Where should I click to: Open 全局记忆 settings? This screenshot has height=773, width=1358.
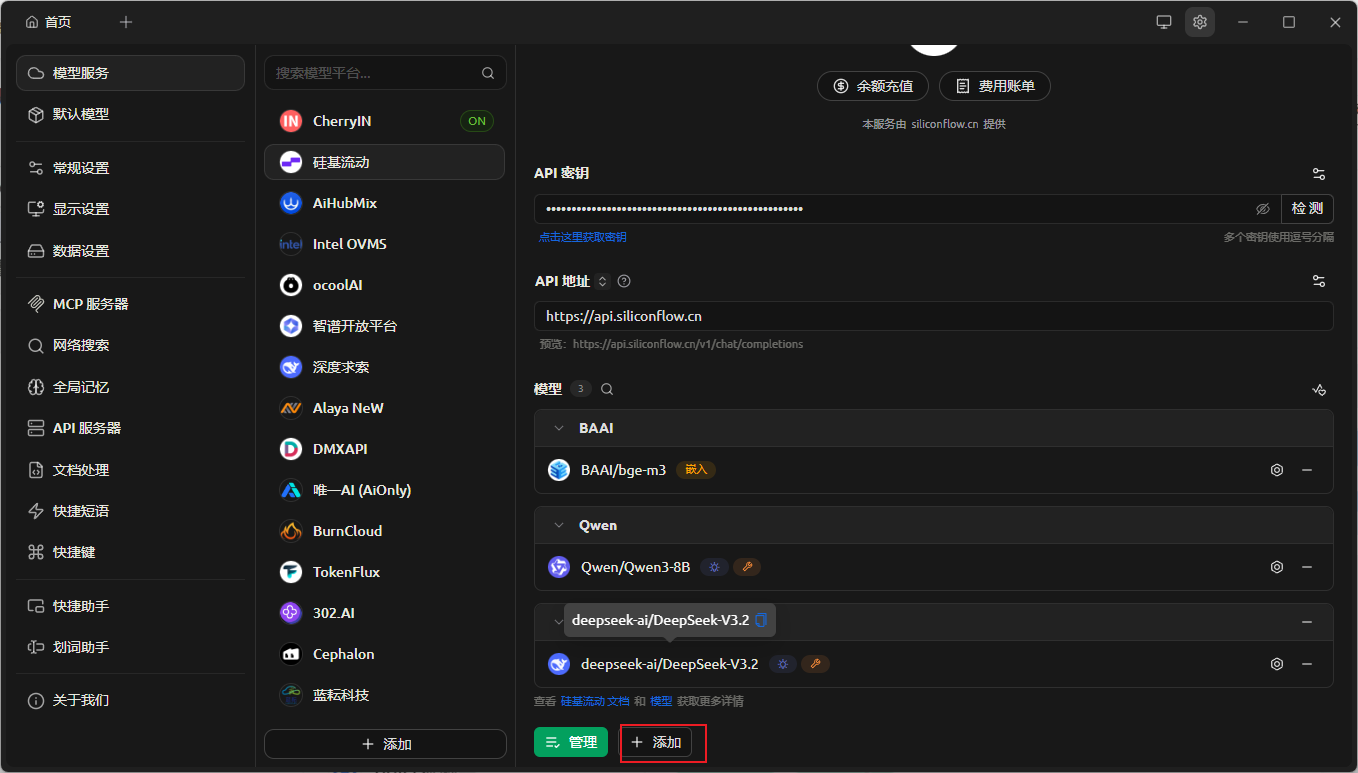click(130, 387)
